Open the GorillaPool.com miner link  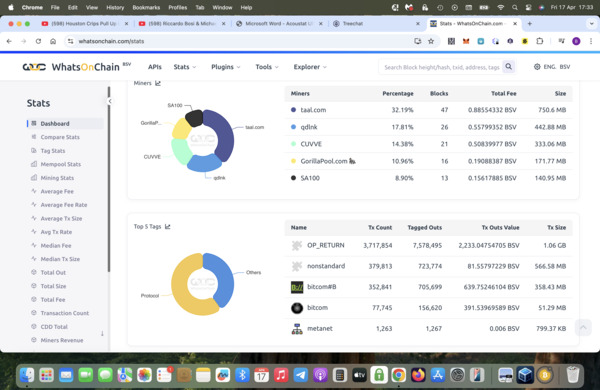pos(324,161)
